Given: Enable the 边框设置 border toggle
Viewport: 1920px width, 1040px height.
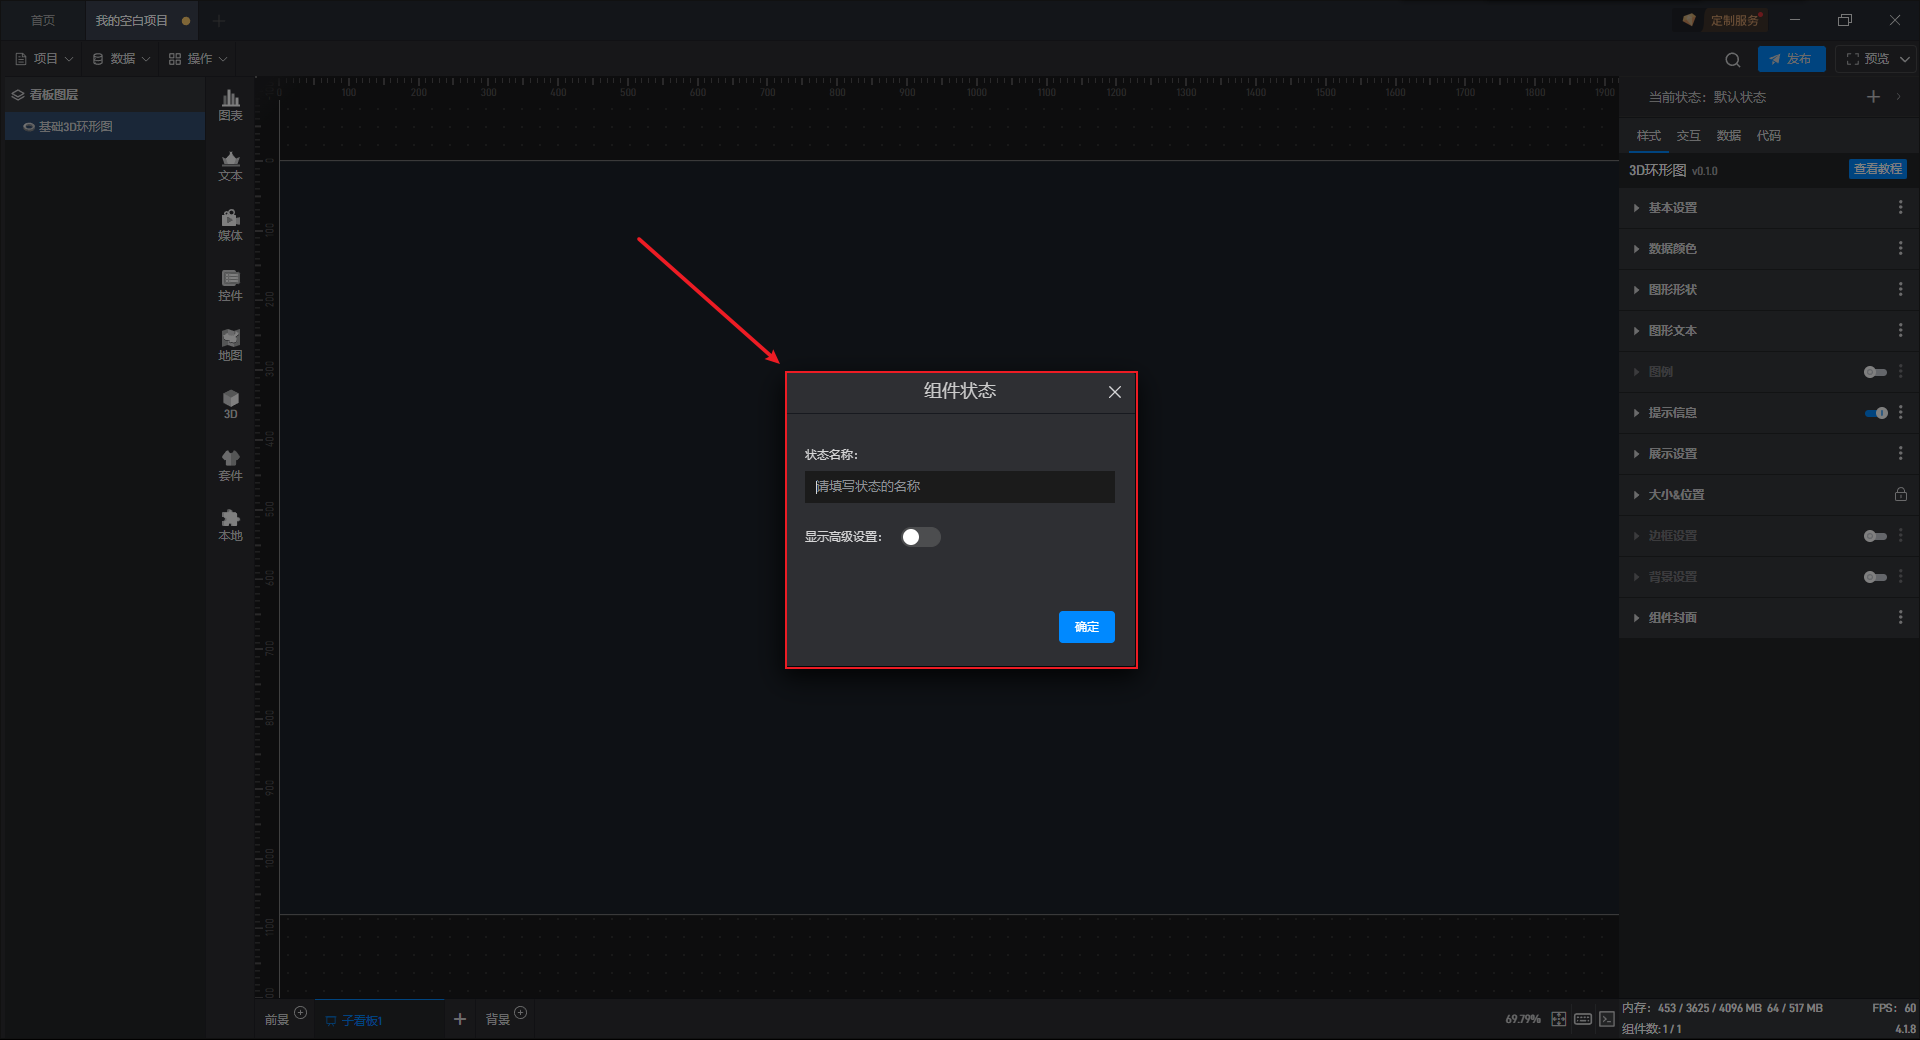Looking at the screenshot, I should pos(1876,536).
